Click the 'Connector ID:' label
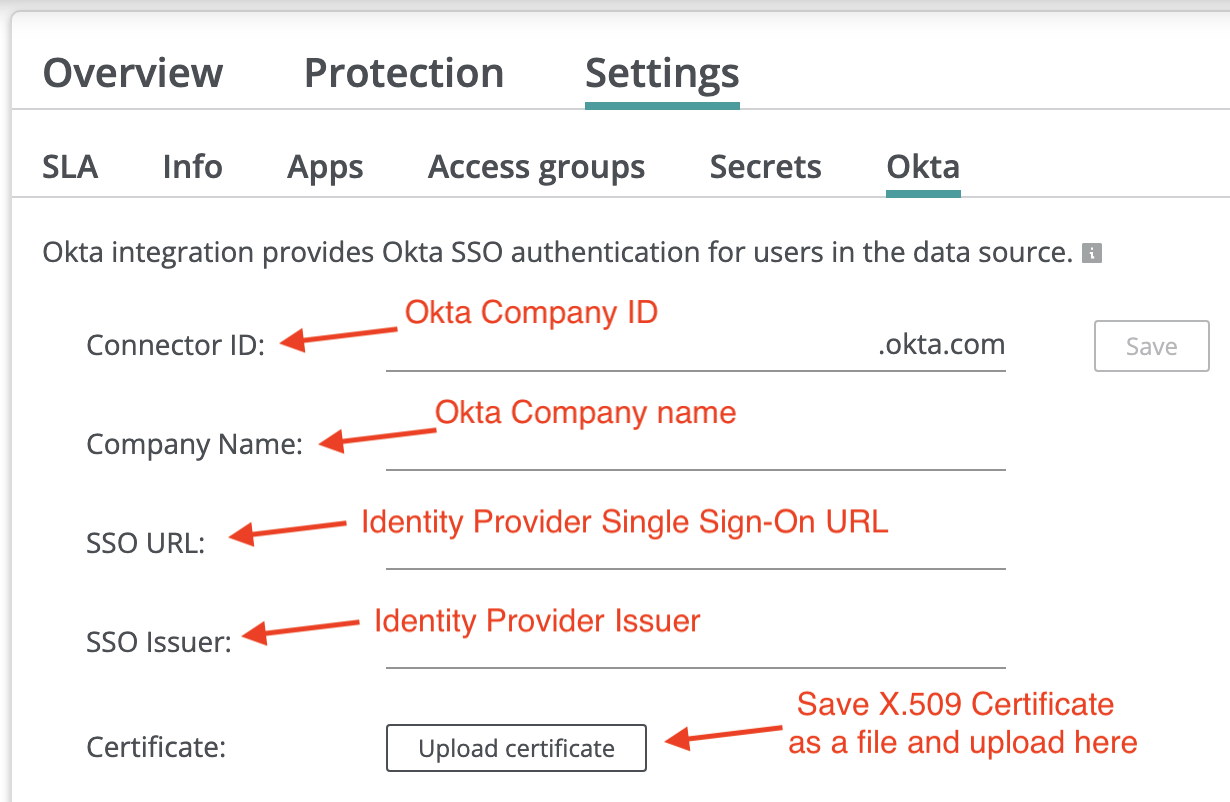The image size is (1230, 802). tap(176, 345)
